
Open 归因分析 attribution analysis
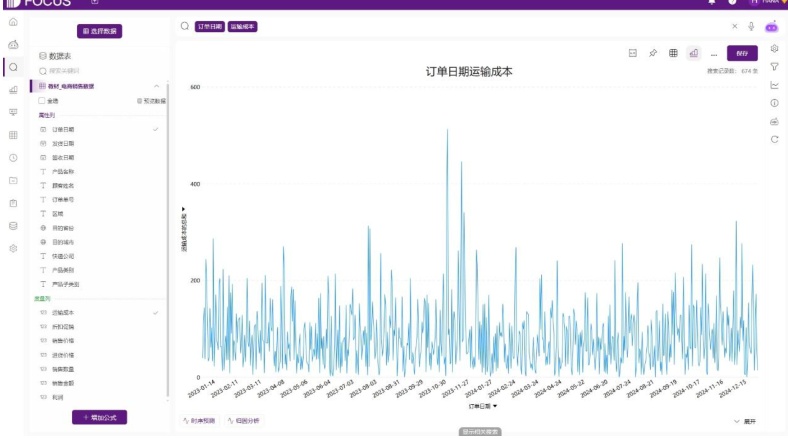point(244,421)
